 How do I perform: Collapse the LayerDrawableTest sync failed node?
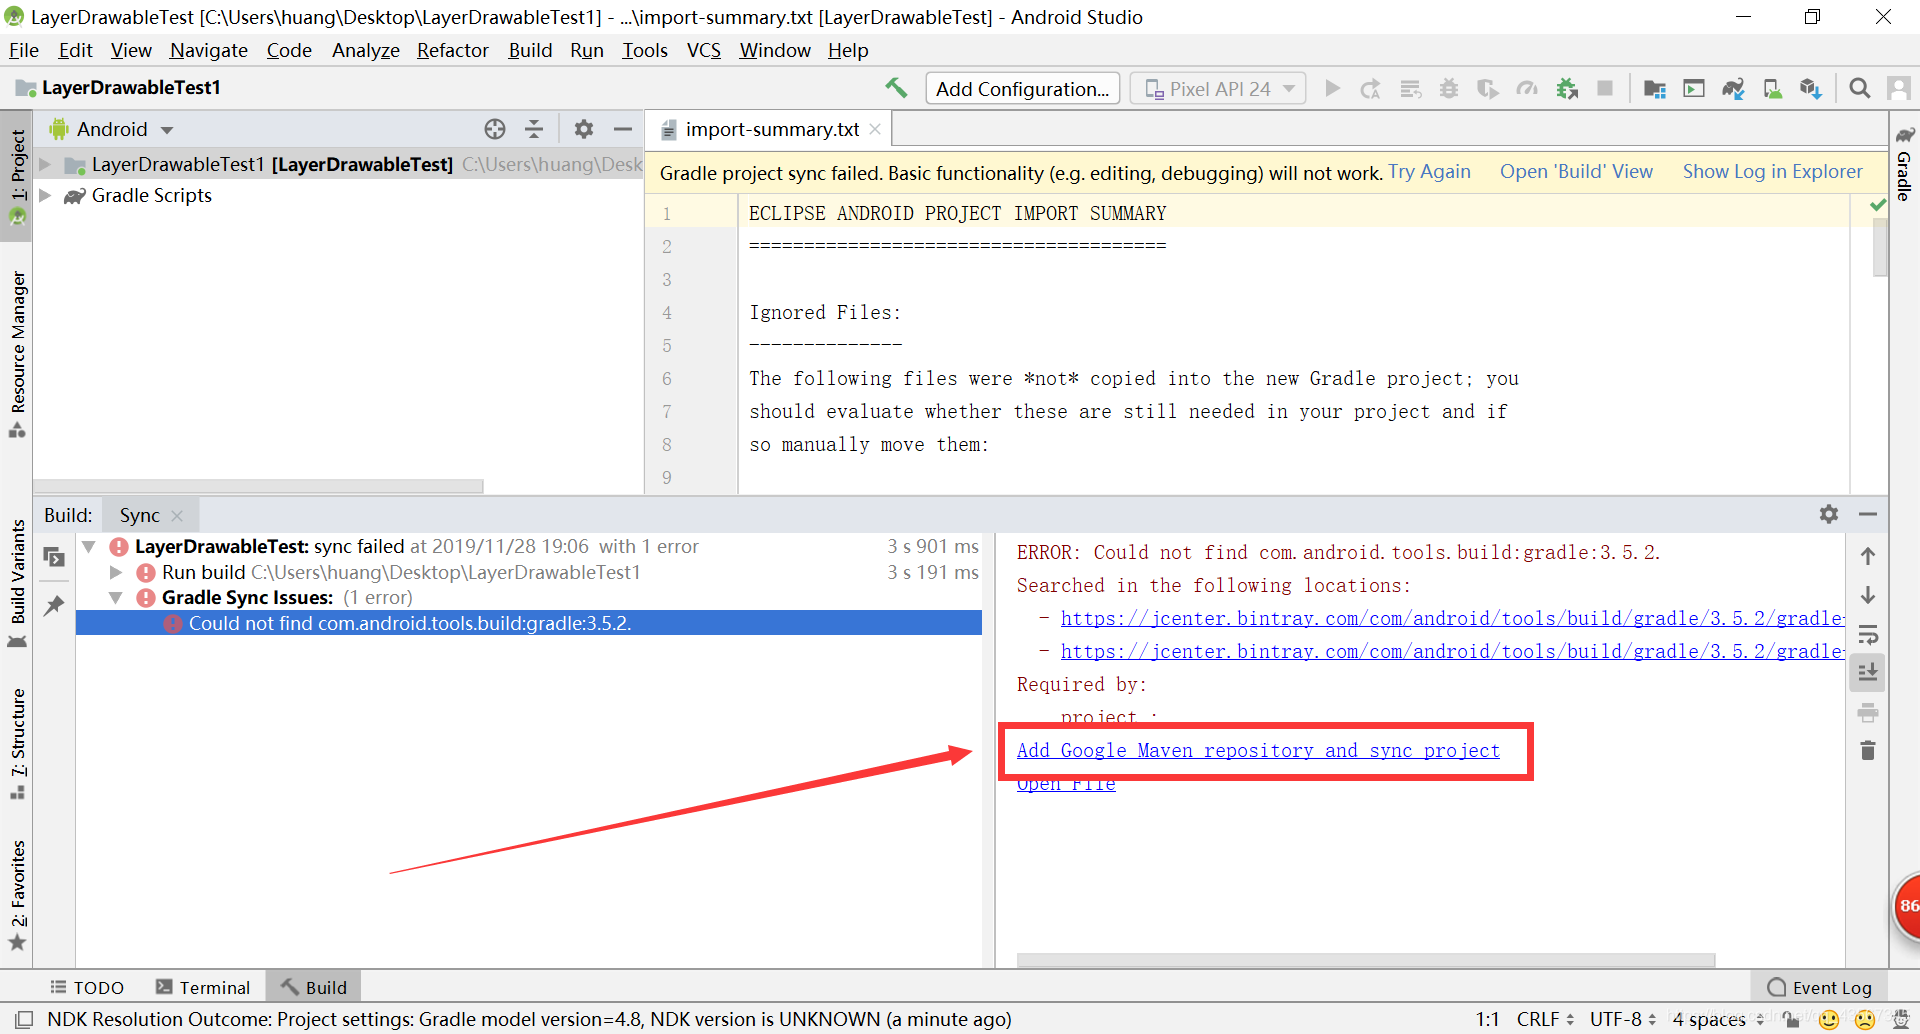tap(89, 546)
